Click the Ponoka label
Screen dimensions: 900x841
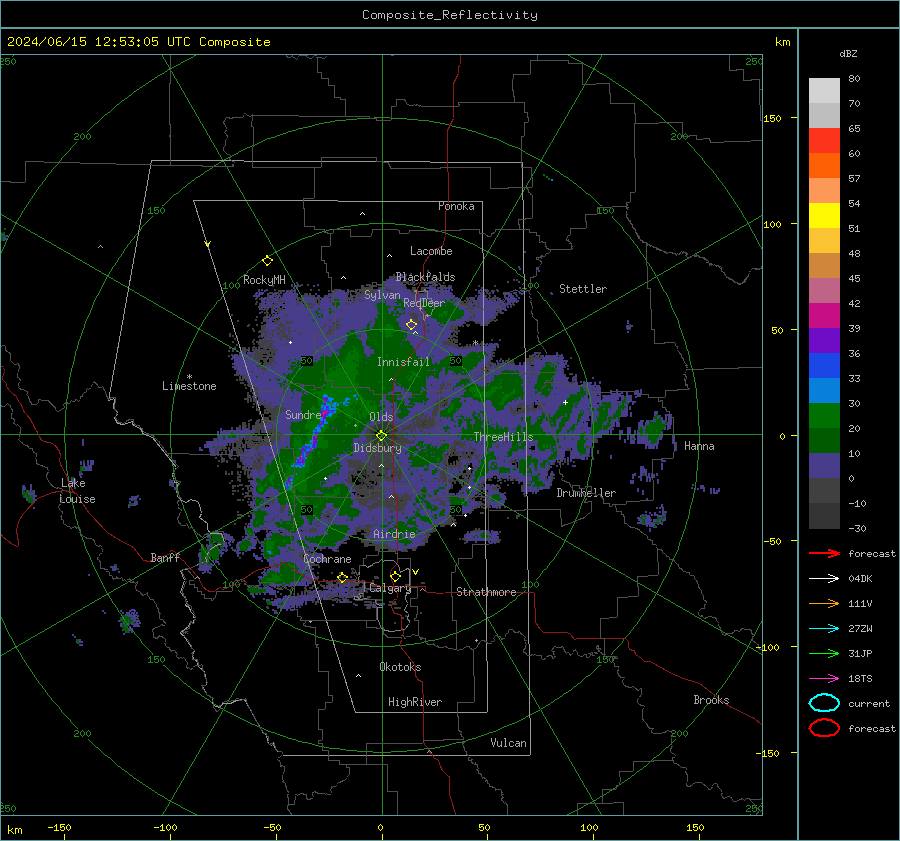[x=456, y=207]
